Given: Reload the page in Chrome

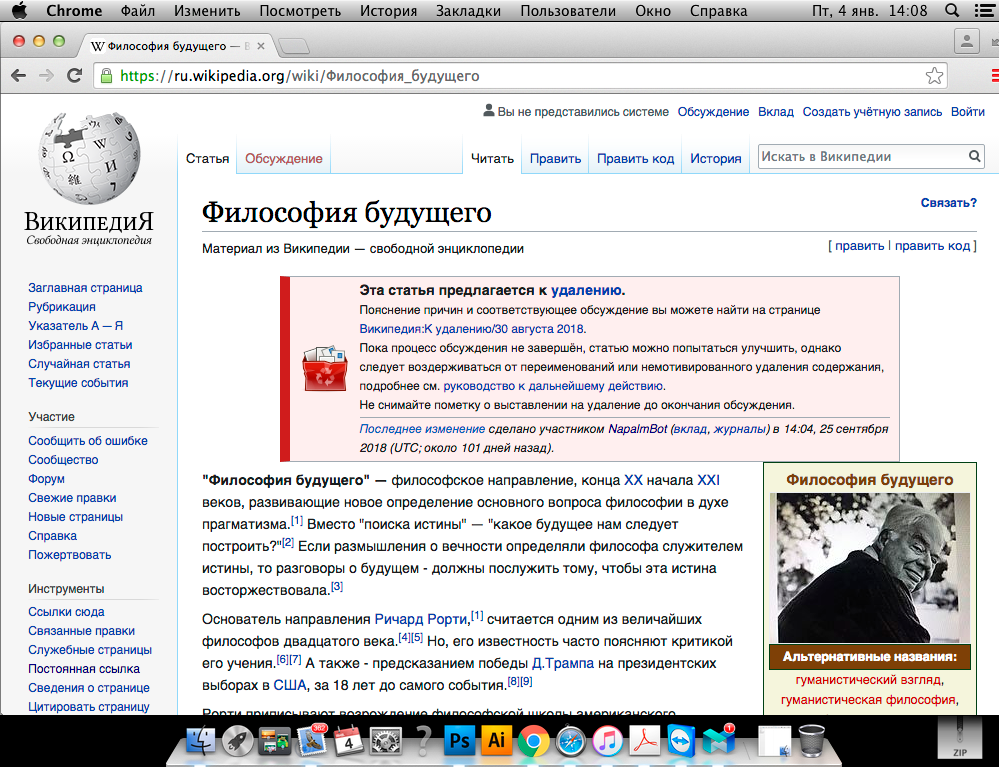Looking at the screenshot, I should tap(75, 76).
